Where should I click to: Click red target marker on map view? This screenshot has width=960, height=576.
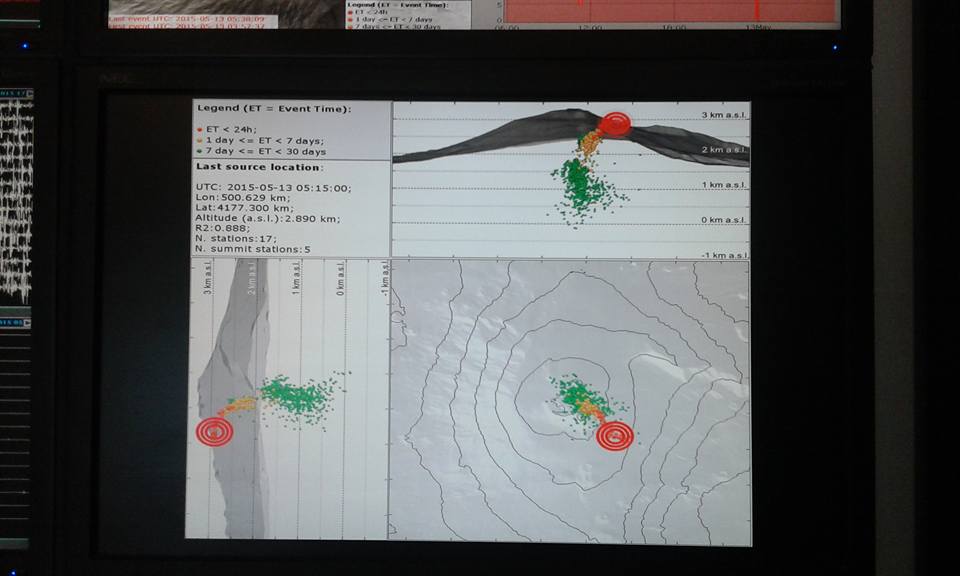click(614, 436)
